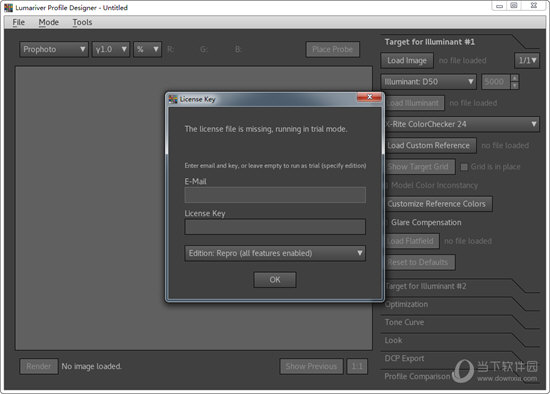550x394 pixels.
Task: Open the % units dropdown
Action: 147,49
